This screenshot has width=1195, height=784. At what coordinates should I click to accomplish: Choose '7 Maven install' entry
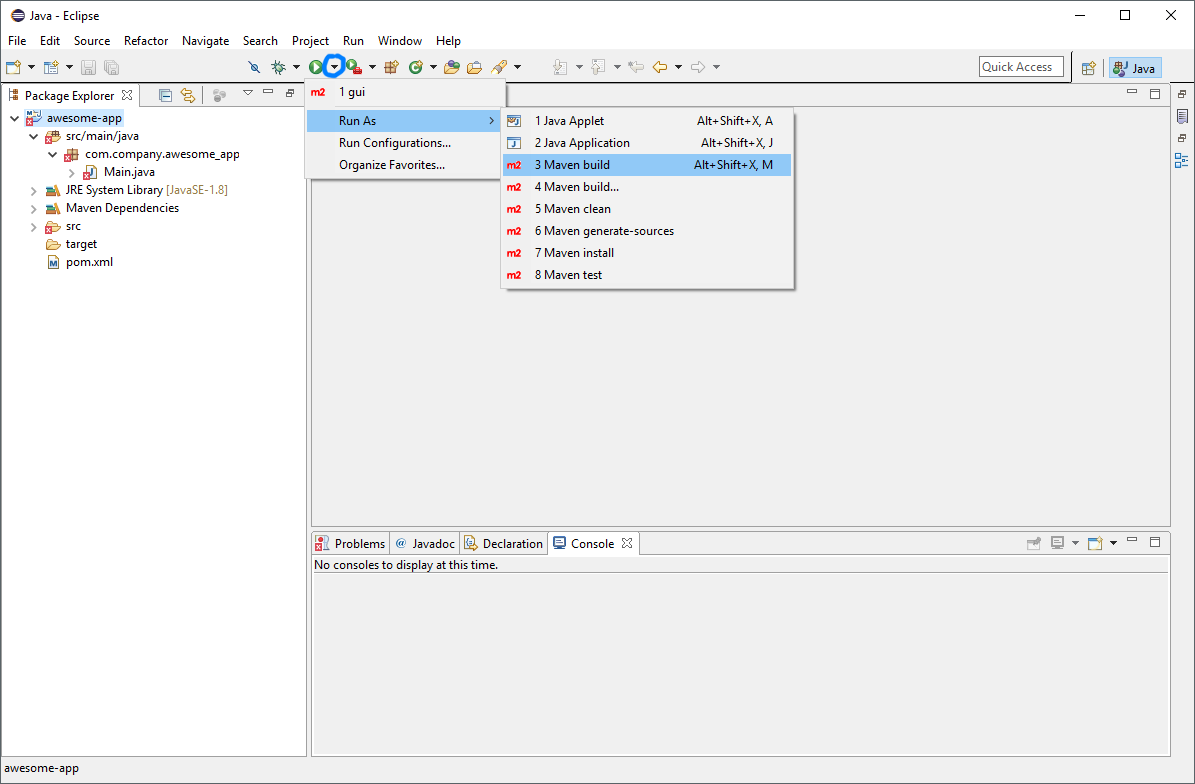pyautogui.click(x=647, y=253)
